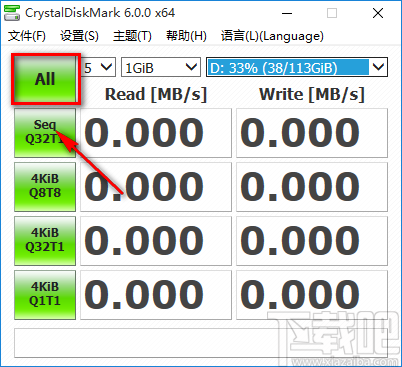The height and width of the screenshot is (367, 402).
Task: Open the test size dropdown showing 1GiB
Action: tap(161, 67)
